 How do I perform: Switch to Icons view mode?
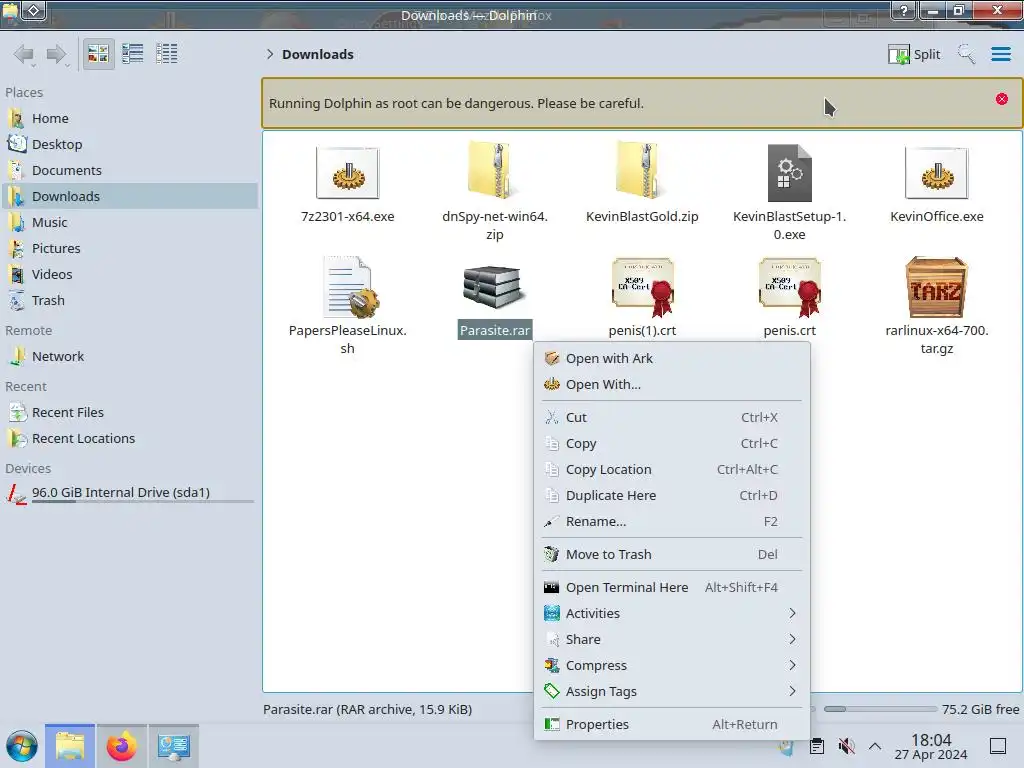[98, 54]
